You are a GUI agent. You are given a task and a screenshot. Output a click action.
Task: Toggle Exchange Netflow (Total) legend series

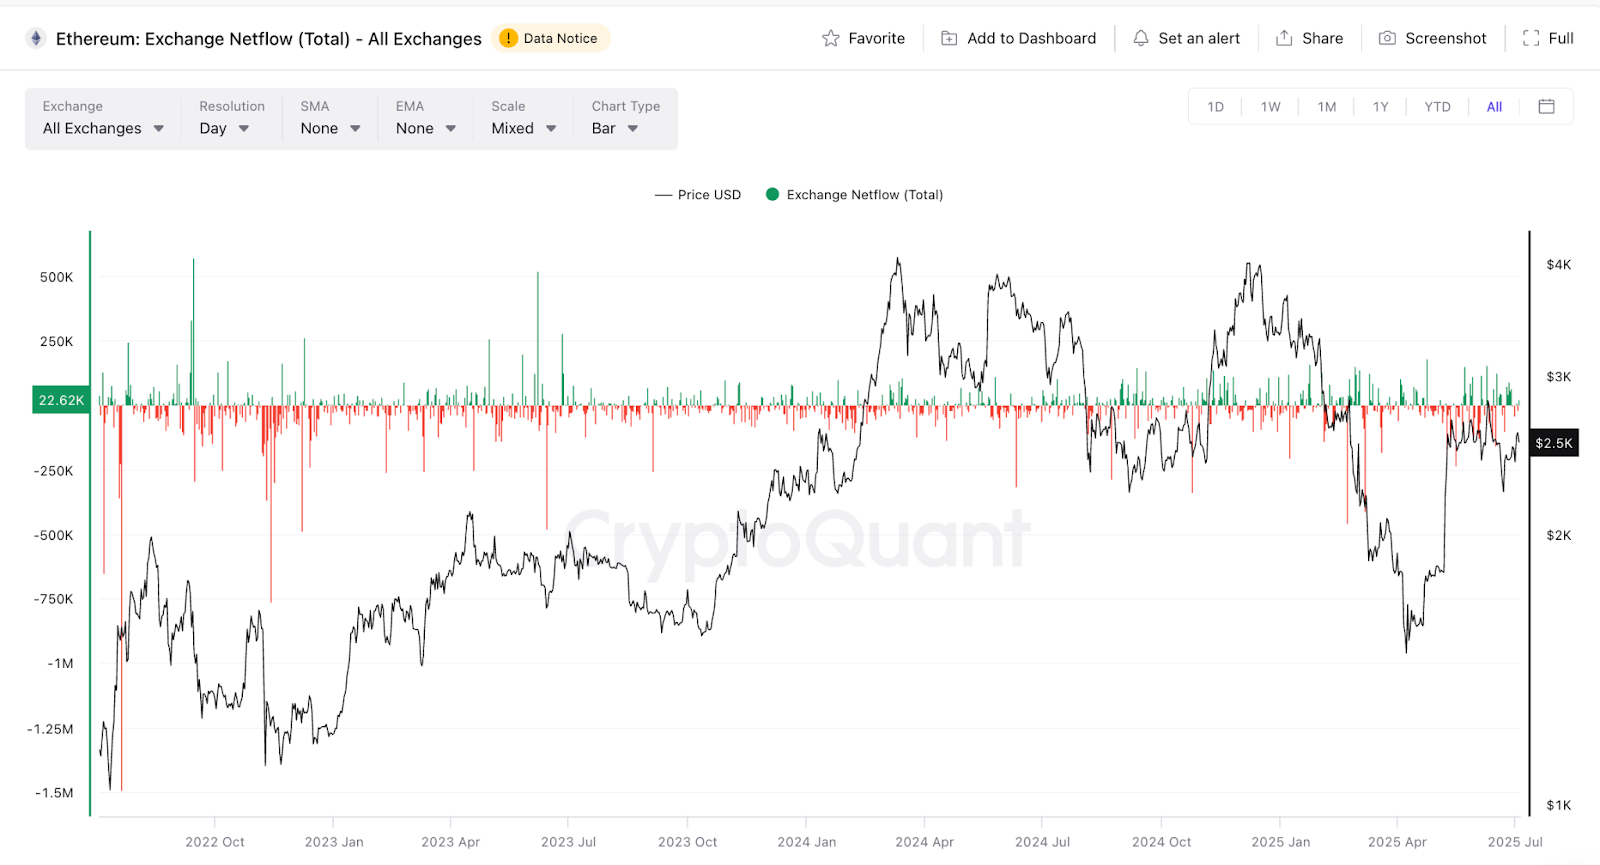(855, 195)
